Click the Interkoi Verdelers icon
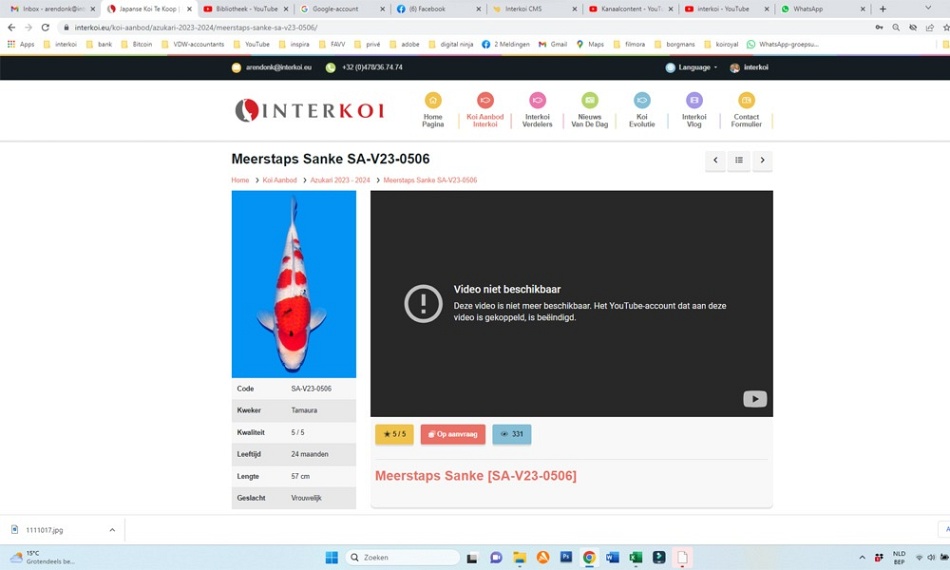The width and height of the screenshot is (950, 570). coord(537,100)
